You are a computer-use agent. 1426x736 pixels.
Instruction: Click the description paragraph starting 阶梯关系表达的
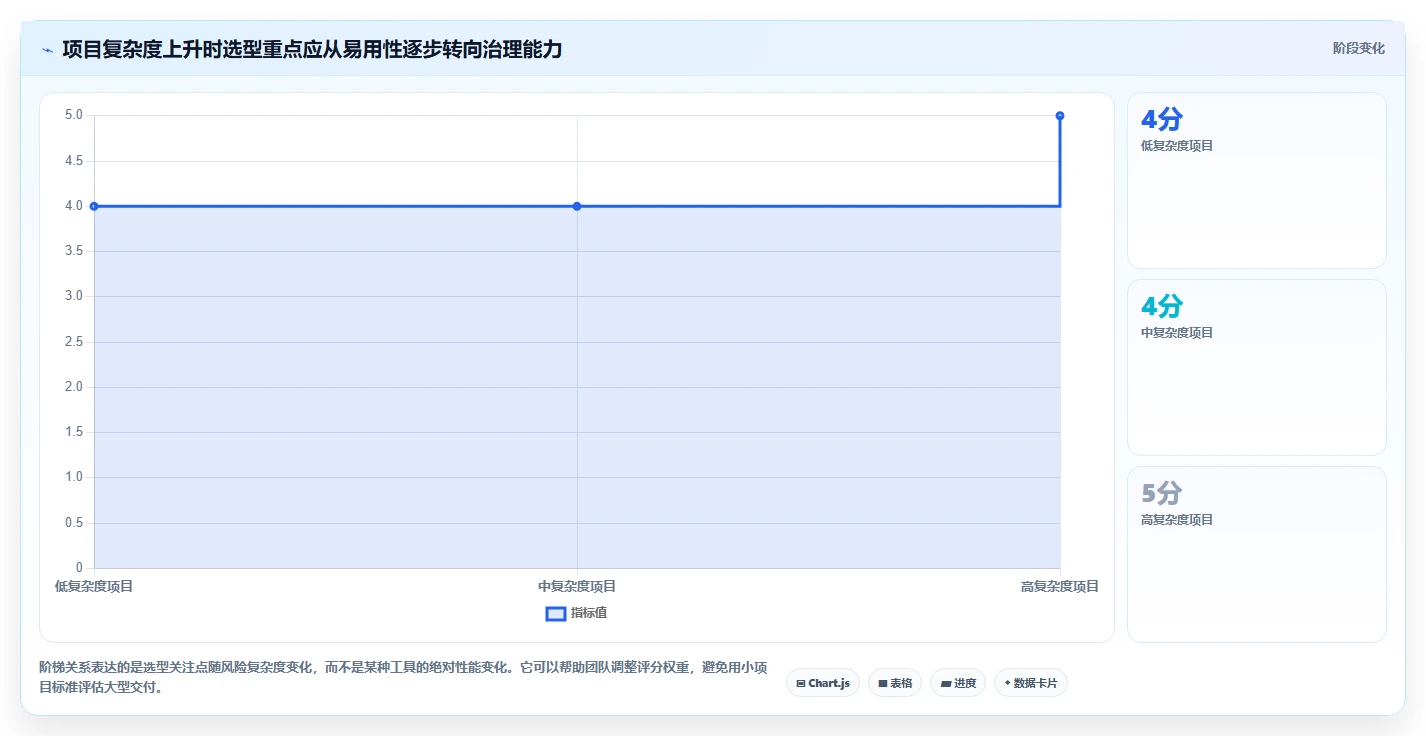coord(403,677)
